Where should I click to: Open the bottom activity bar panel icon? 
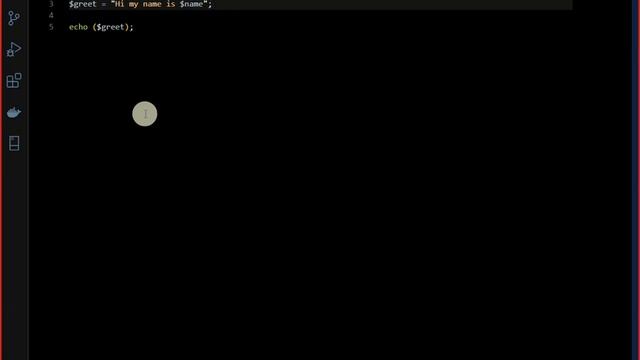point(14,143)
